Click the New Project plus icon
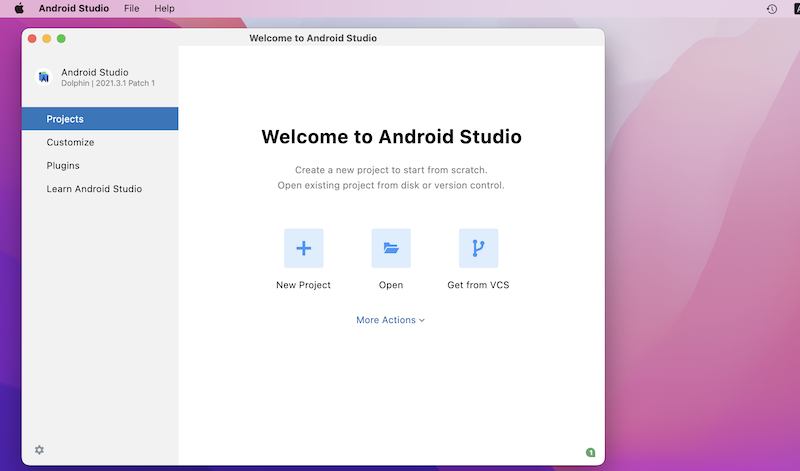The height and width of the screenshot is (471, 800). pyautogui.click(x=303, y=248)
